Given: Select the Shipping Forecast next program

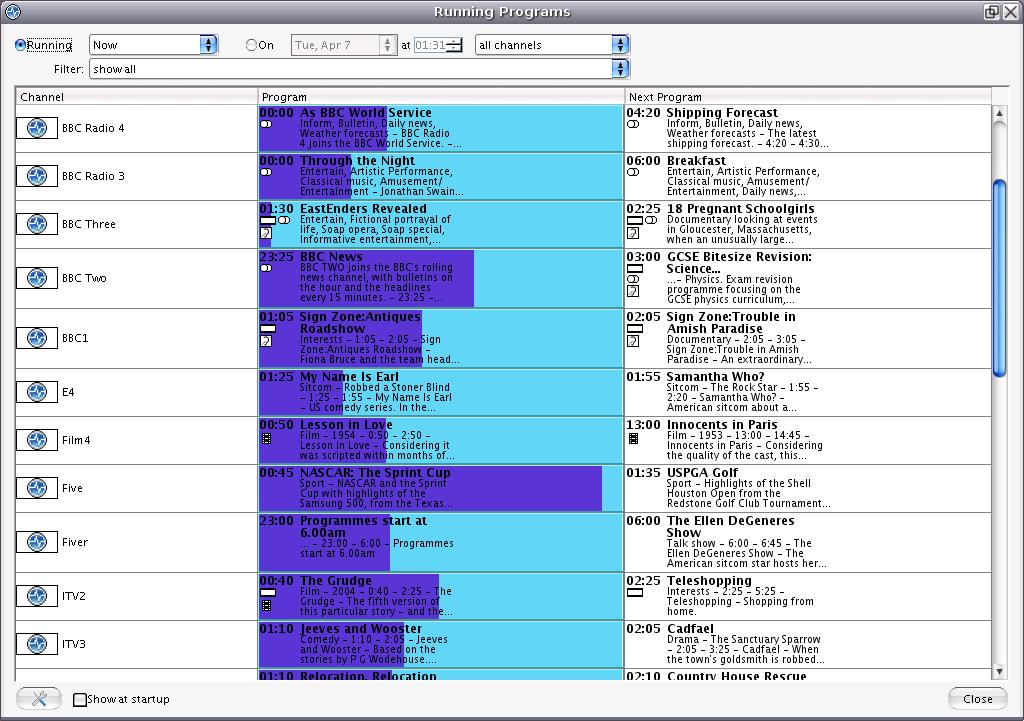Looking at the screenshot, I should point(808,129).
